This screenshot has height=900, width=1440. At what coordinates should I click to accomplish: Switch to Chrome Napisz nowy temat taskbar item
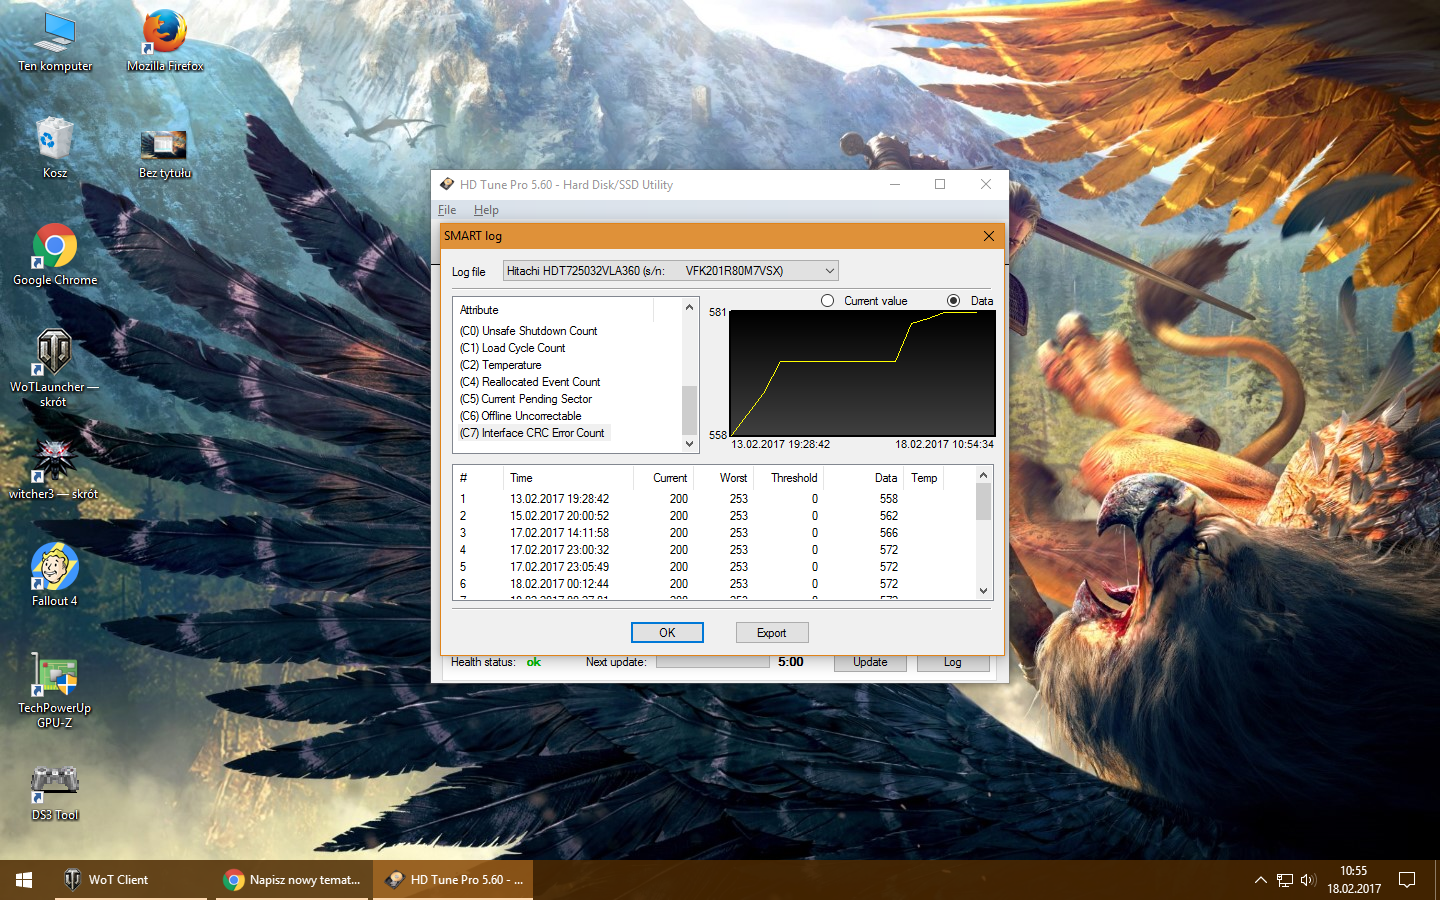(x=292, y=880)
